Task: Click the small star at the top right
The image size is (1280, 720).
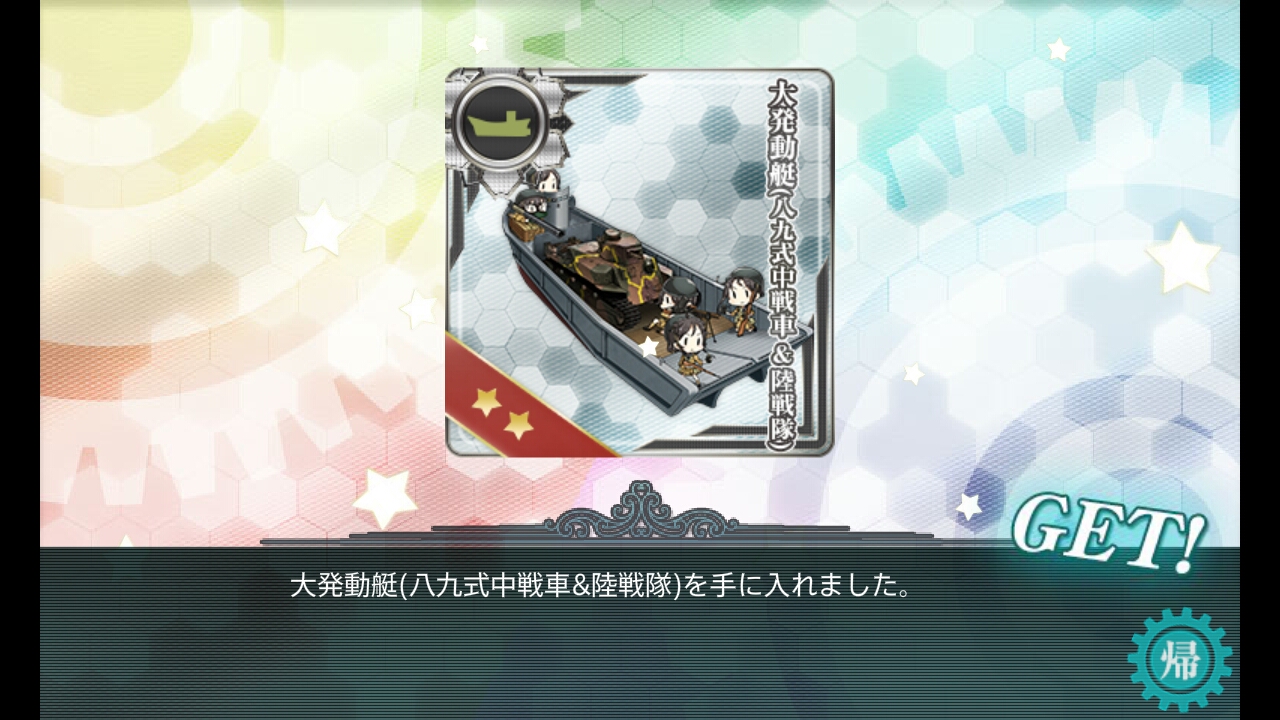Action: coord(1058,48)
